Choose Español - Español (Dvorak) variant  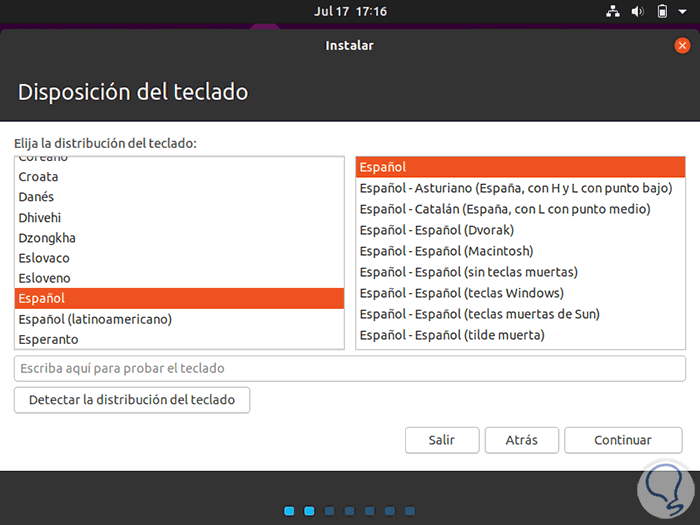coord(520,230)
